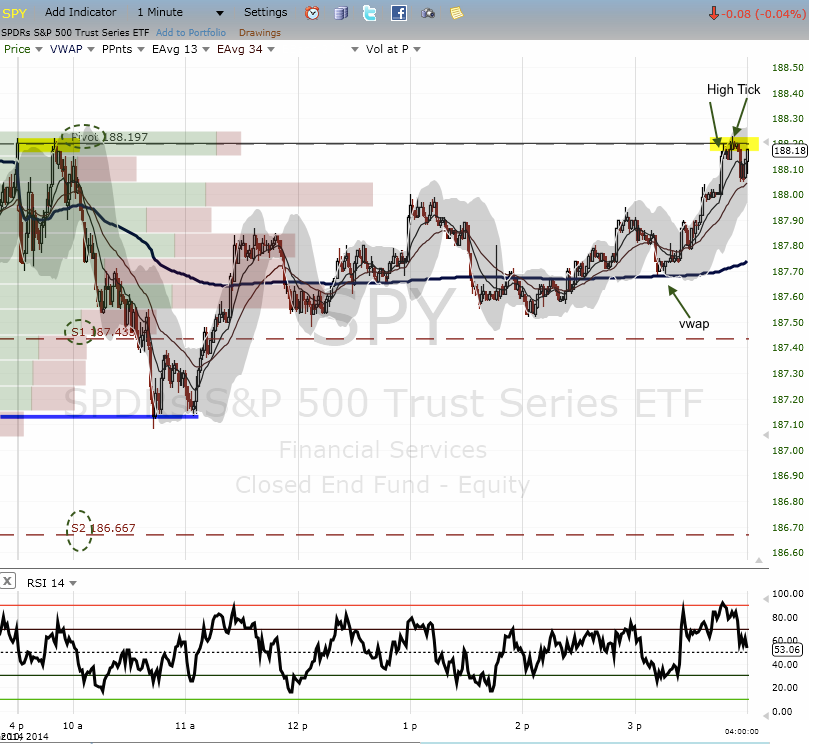Click the S2 186.667 support label
This screenshot has height=744, width=835.
pyautogui.click(x=103, y=528)
